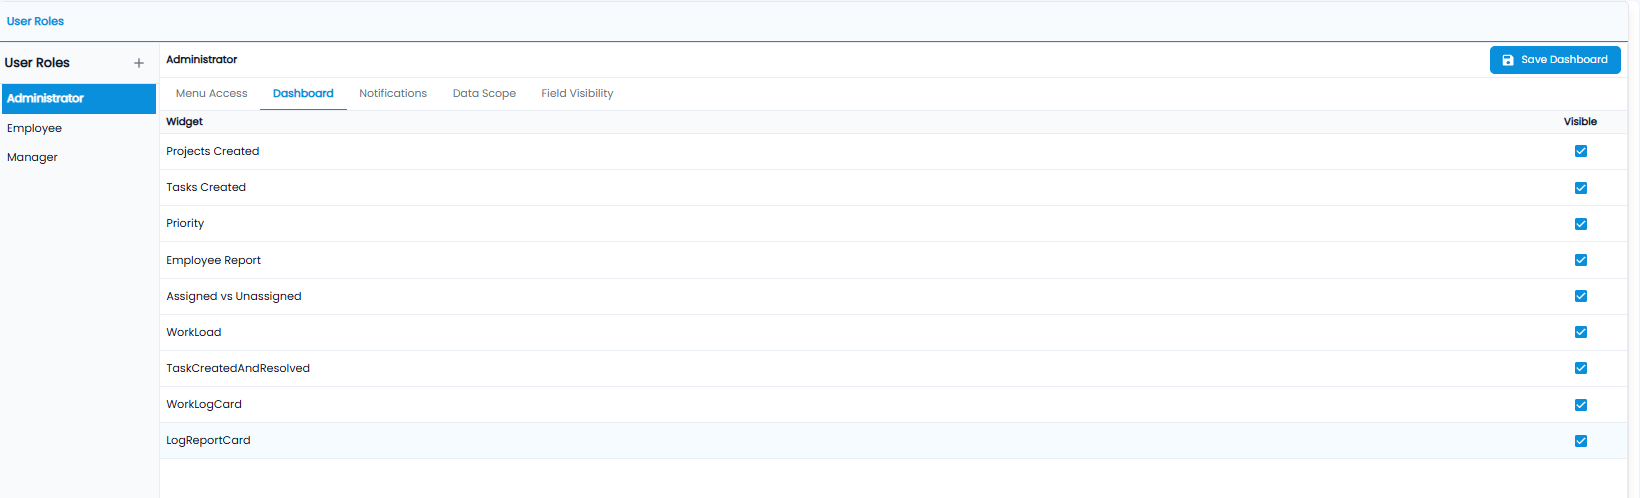This screenshot has width=1640, height=498.
Task: Toggle Tasks Created visible checkbox
Action: tap(1581, 188)
